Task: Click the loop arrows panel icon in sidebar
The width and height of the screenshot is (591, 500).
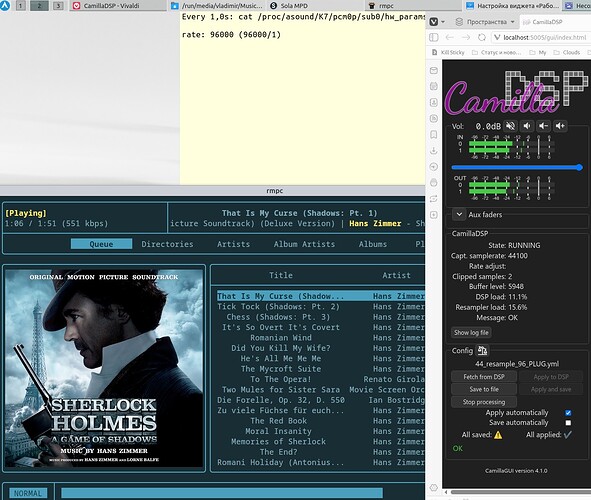Action: (434, 199)
